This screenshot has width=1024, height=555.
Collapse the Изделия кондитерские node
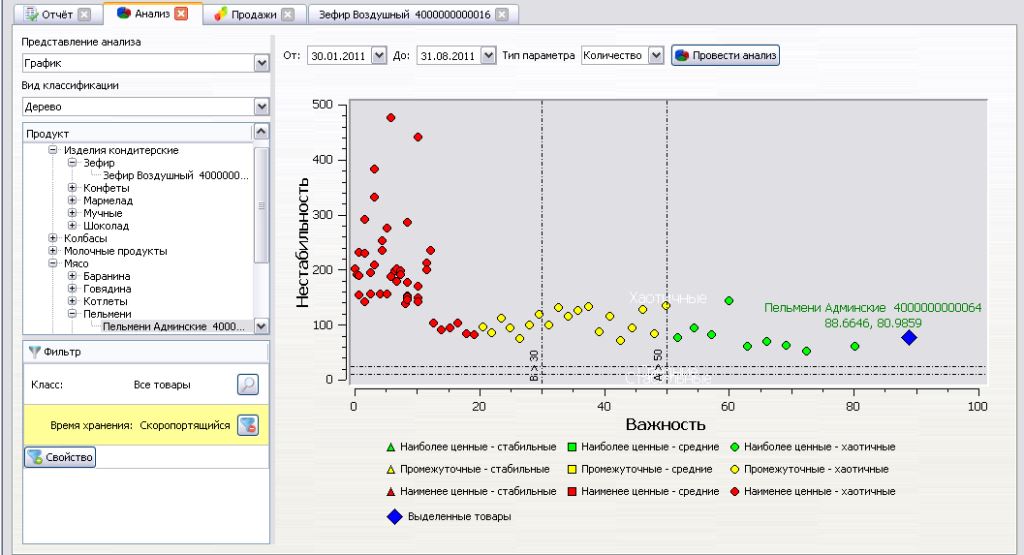(x=53, y=150)
